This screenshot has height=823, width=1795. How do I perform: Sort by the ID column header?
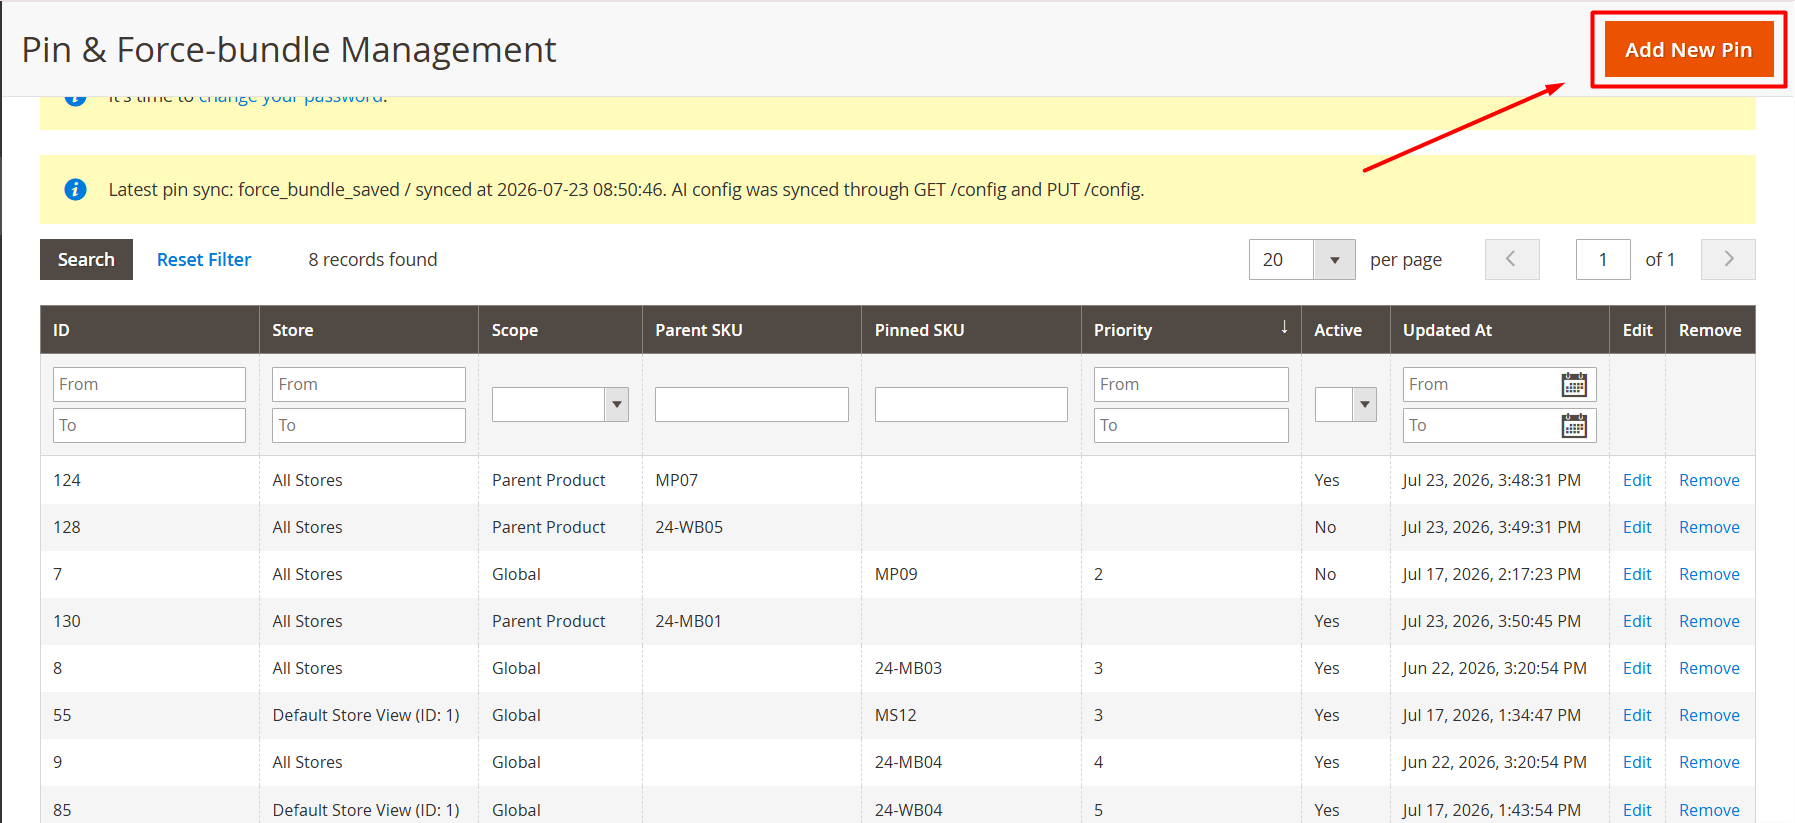tap(150, 330)
